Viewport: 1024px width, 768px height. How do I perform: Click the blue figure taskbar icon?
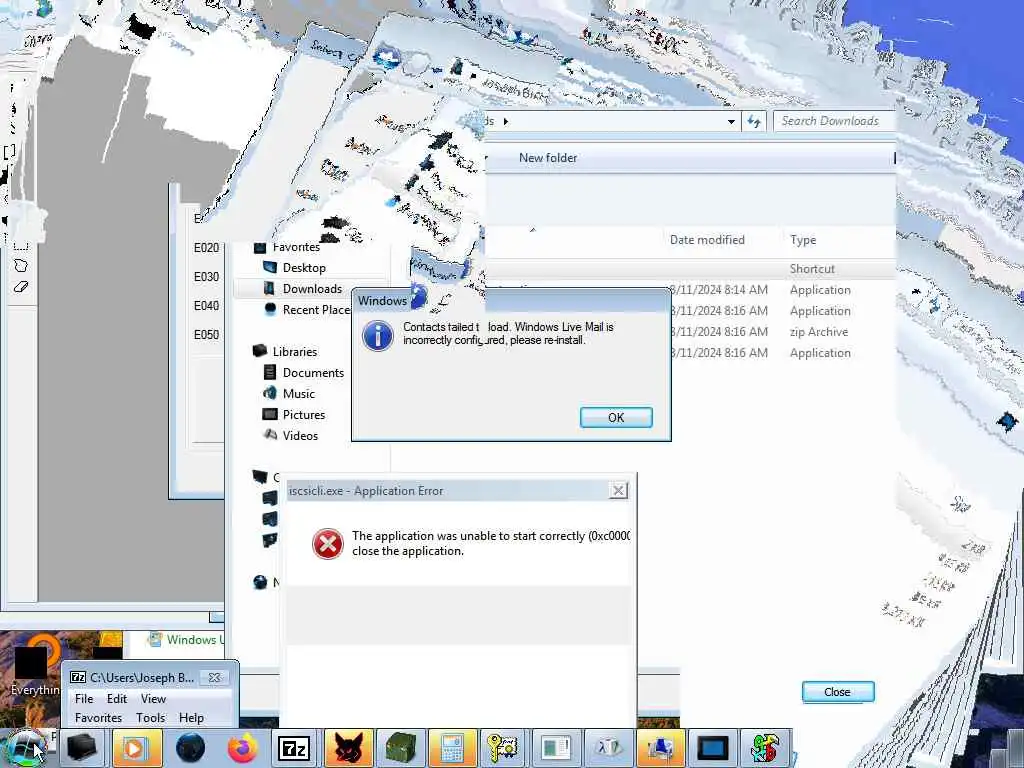(x=660, y=748)
